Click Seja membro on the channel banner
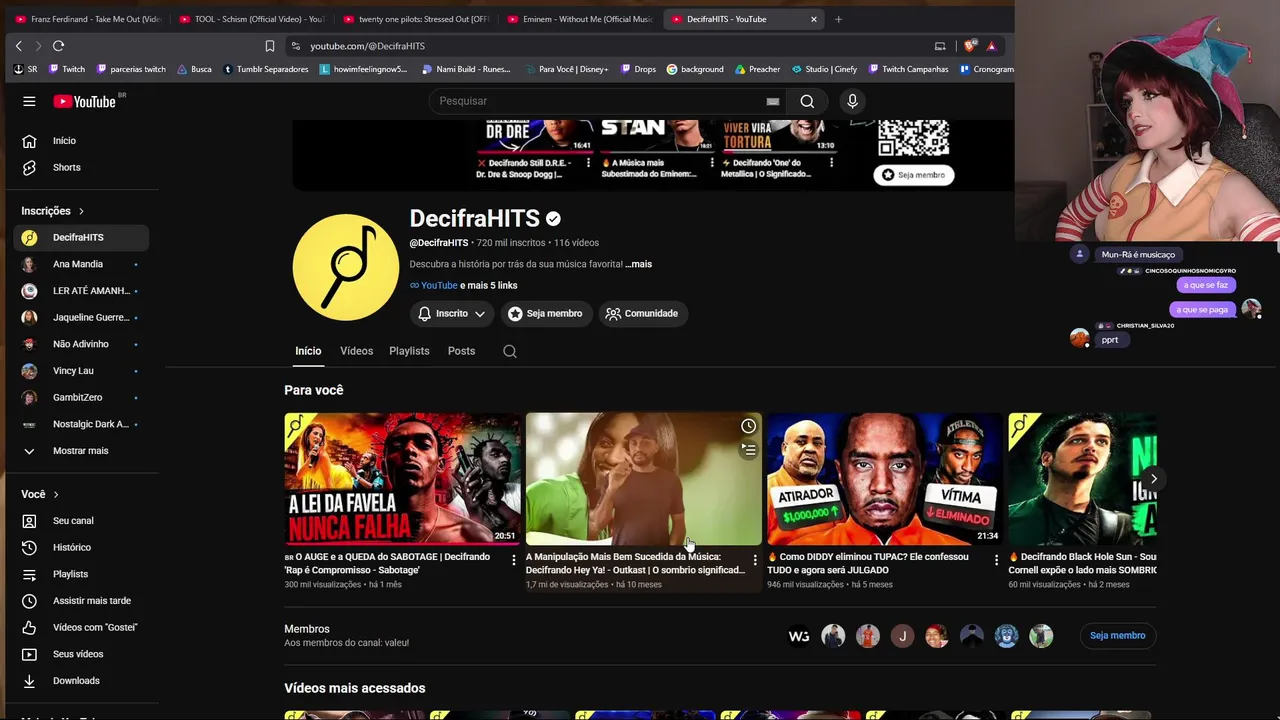 (x=913, y=175)
